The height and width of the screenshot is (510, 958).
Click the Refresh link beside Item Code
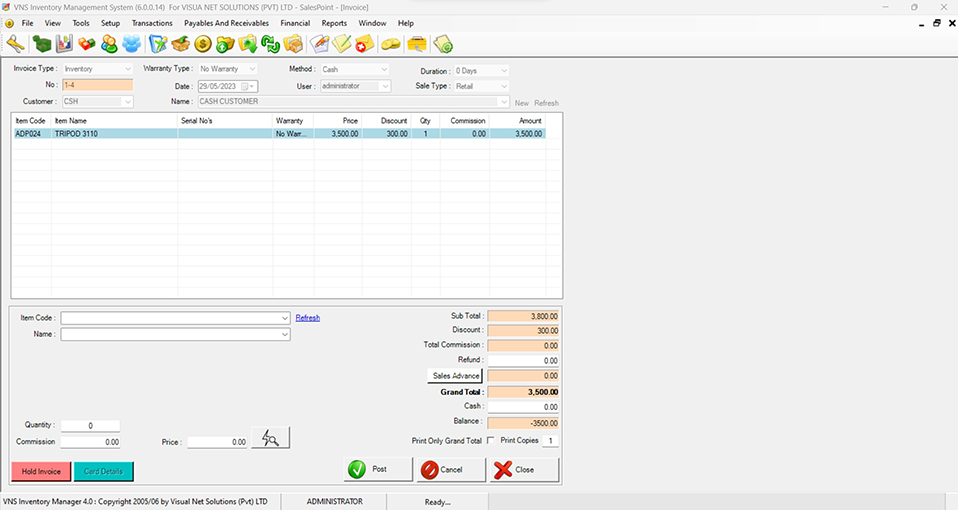pos(307,318)
